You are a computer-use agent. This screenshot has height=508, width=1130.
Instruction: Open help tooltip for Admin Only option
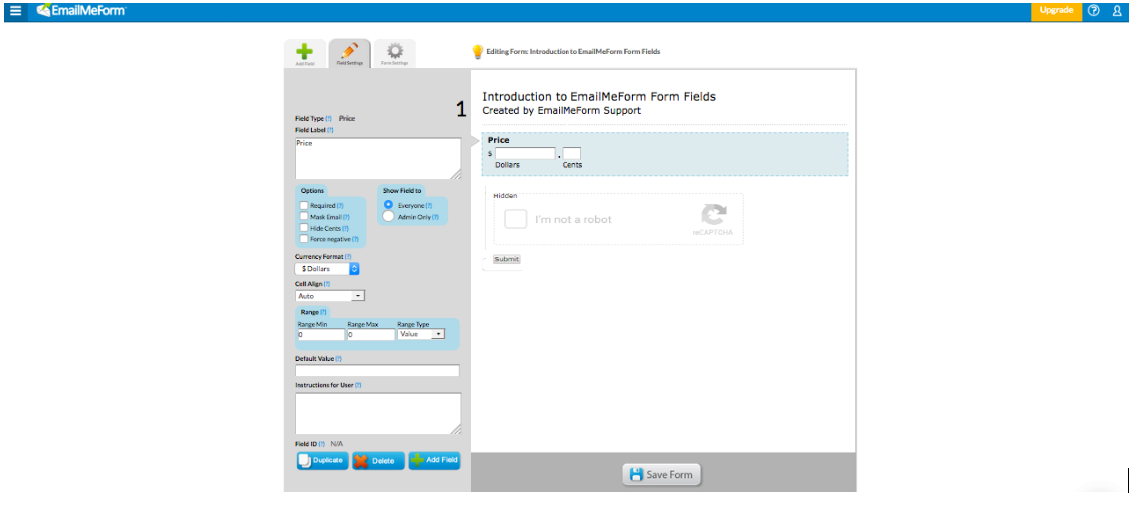click(435, 217)
